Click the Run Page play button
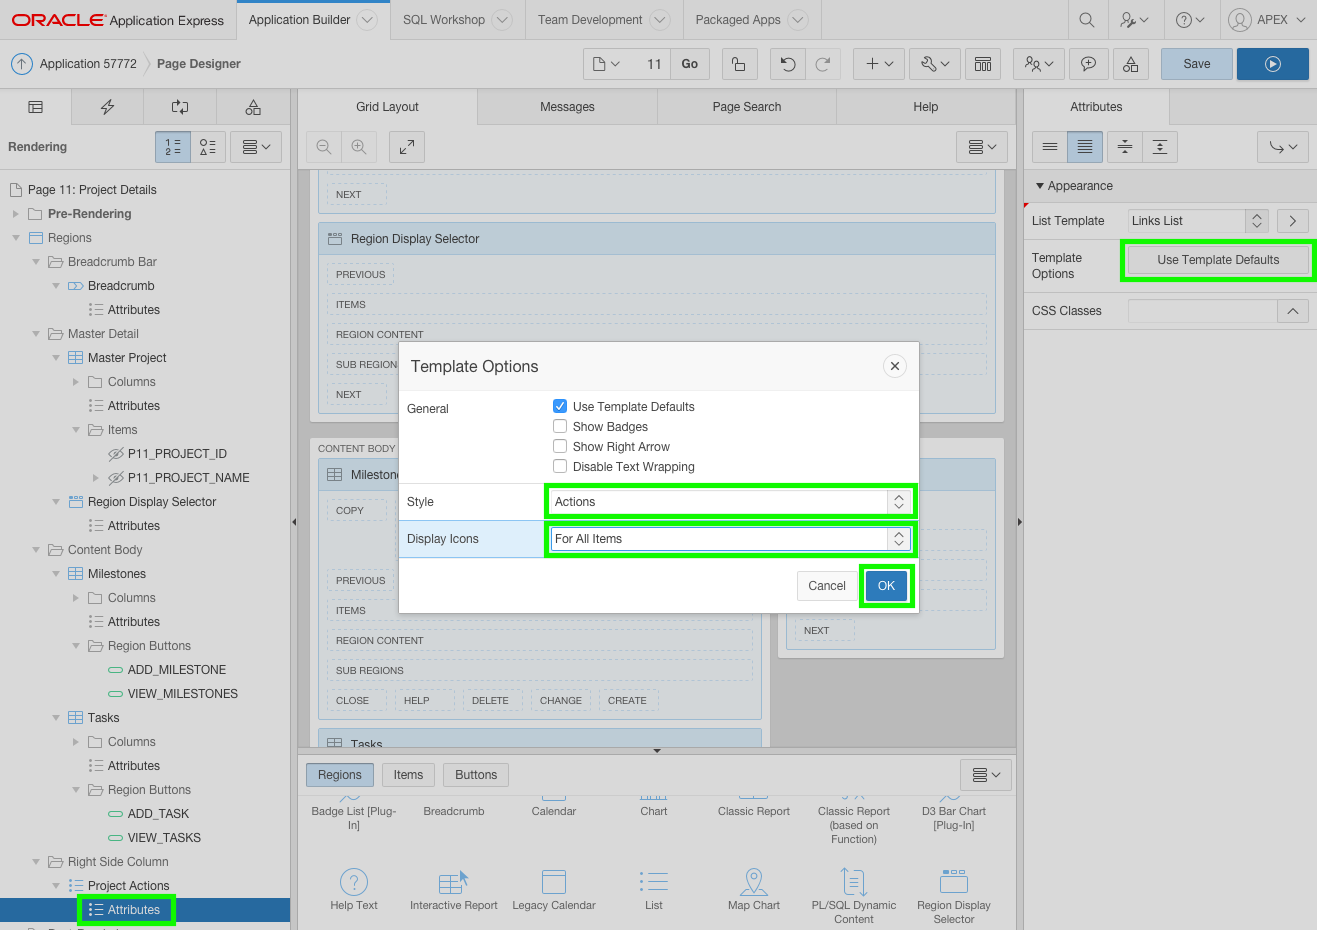The height and width of the screenshot is (930, 1317). point(1272,64)
